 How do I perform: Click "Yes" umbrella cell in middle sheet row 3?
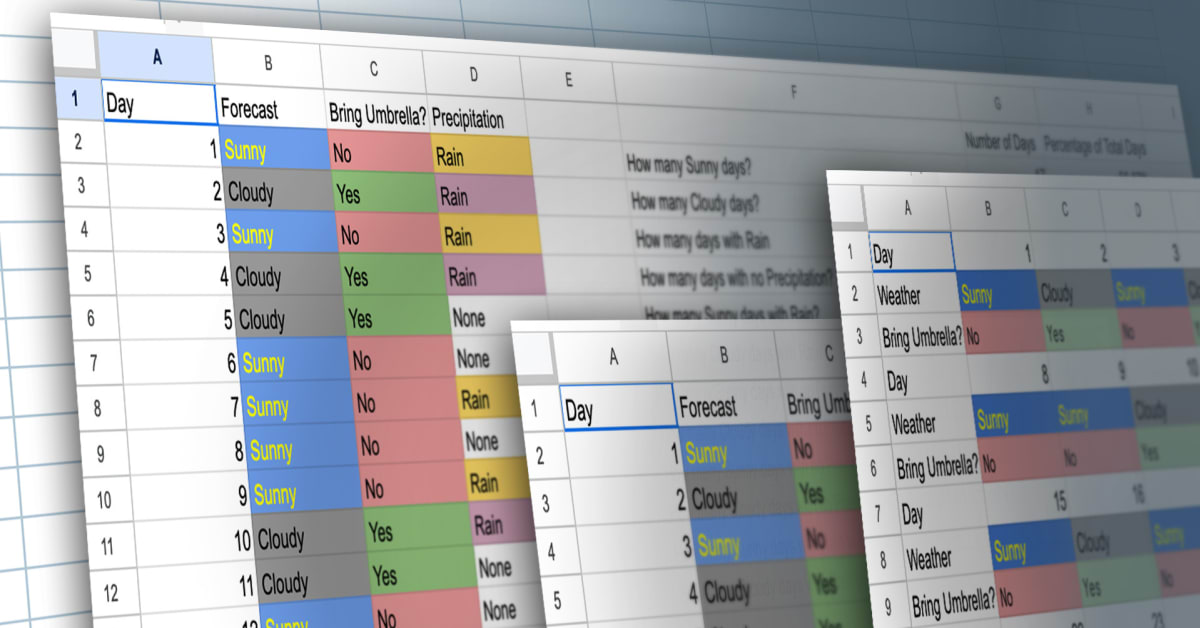pyautogui.click(x=826, y=492)
